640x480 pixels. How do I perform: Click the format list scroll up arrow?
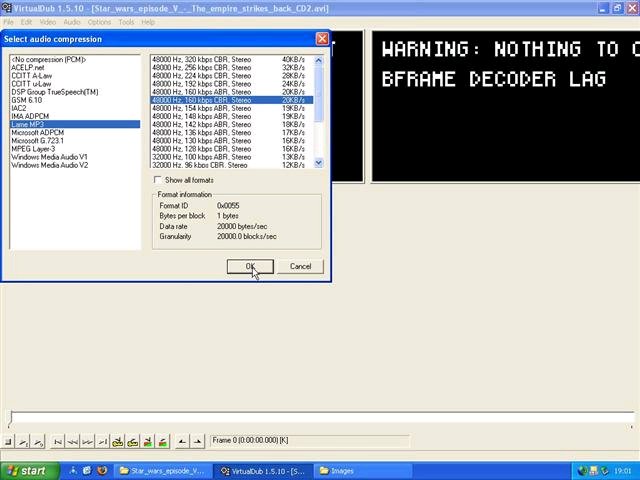click(x=319, y=60)
